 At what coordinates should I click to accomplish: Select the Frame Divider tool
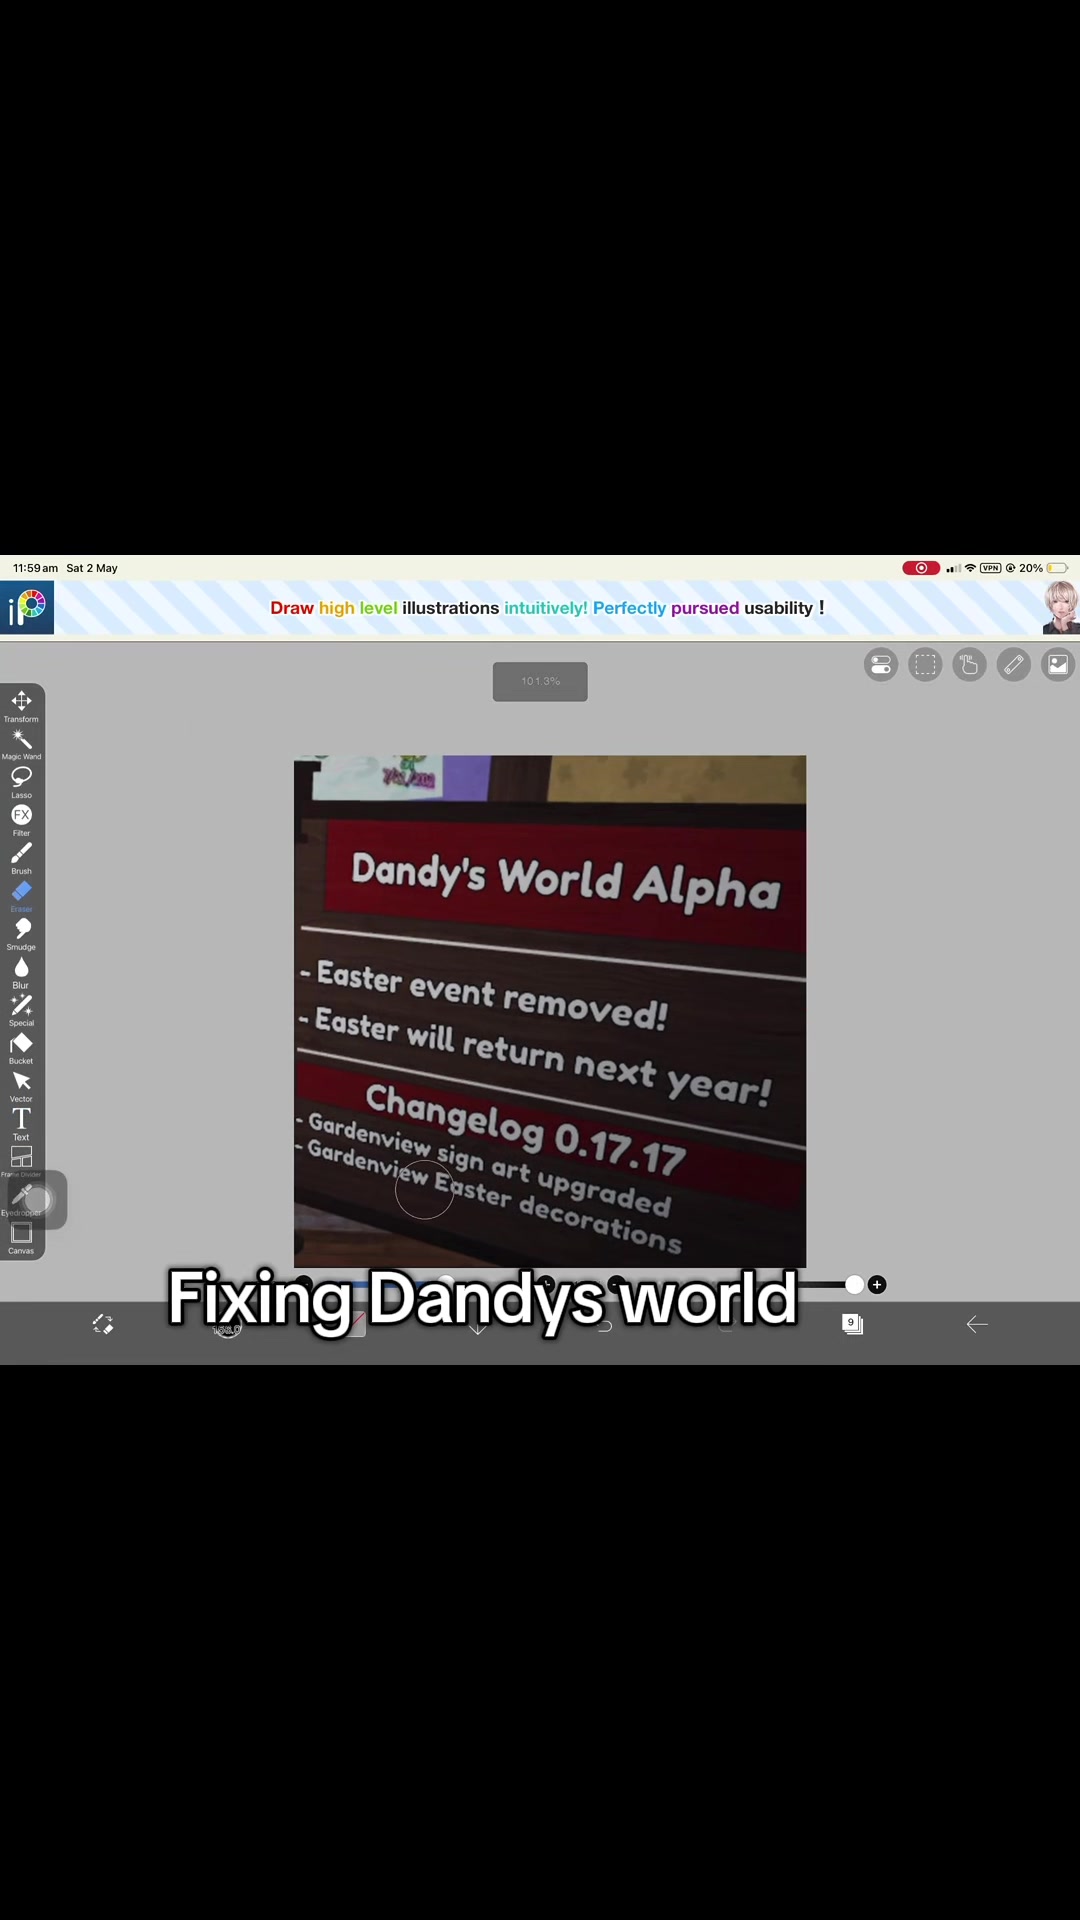point(21,1161)
